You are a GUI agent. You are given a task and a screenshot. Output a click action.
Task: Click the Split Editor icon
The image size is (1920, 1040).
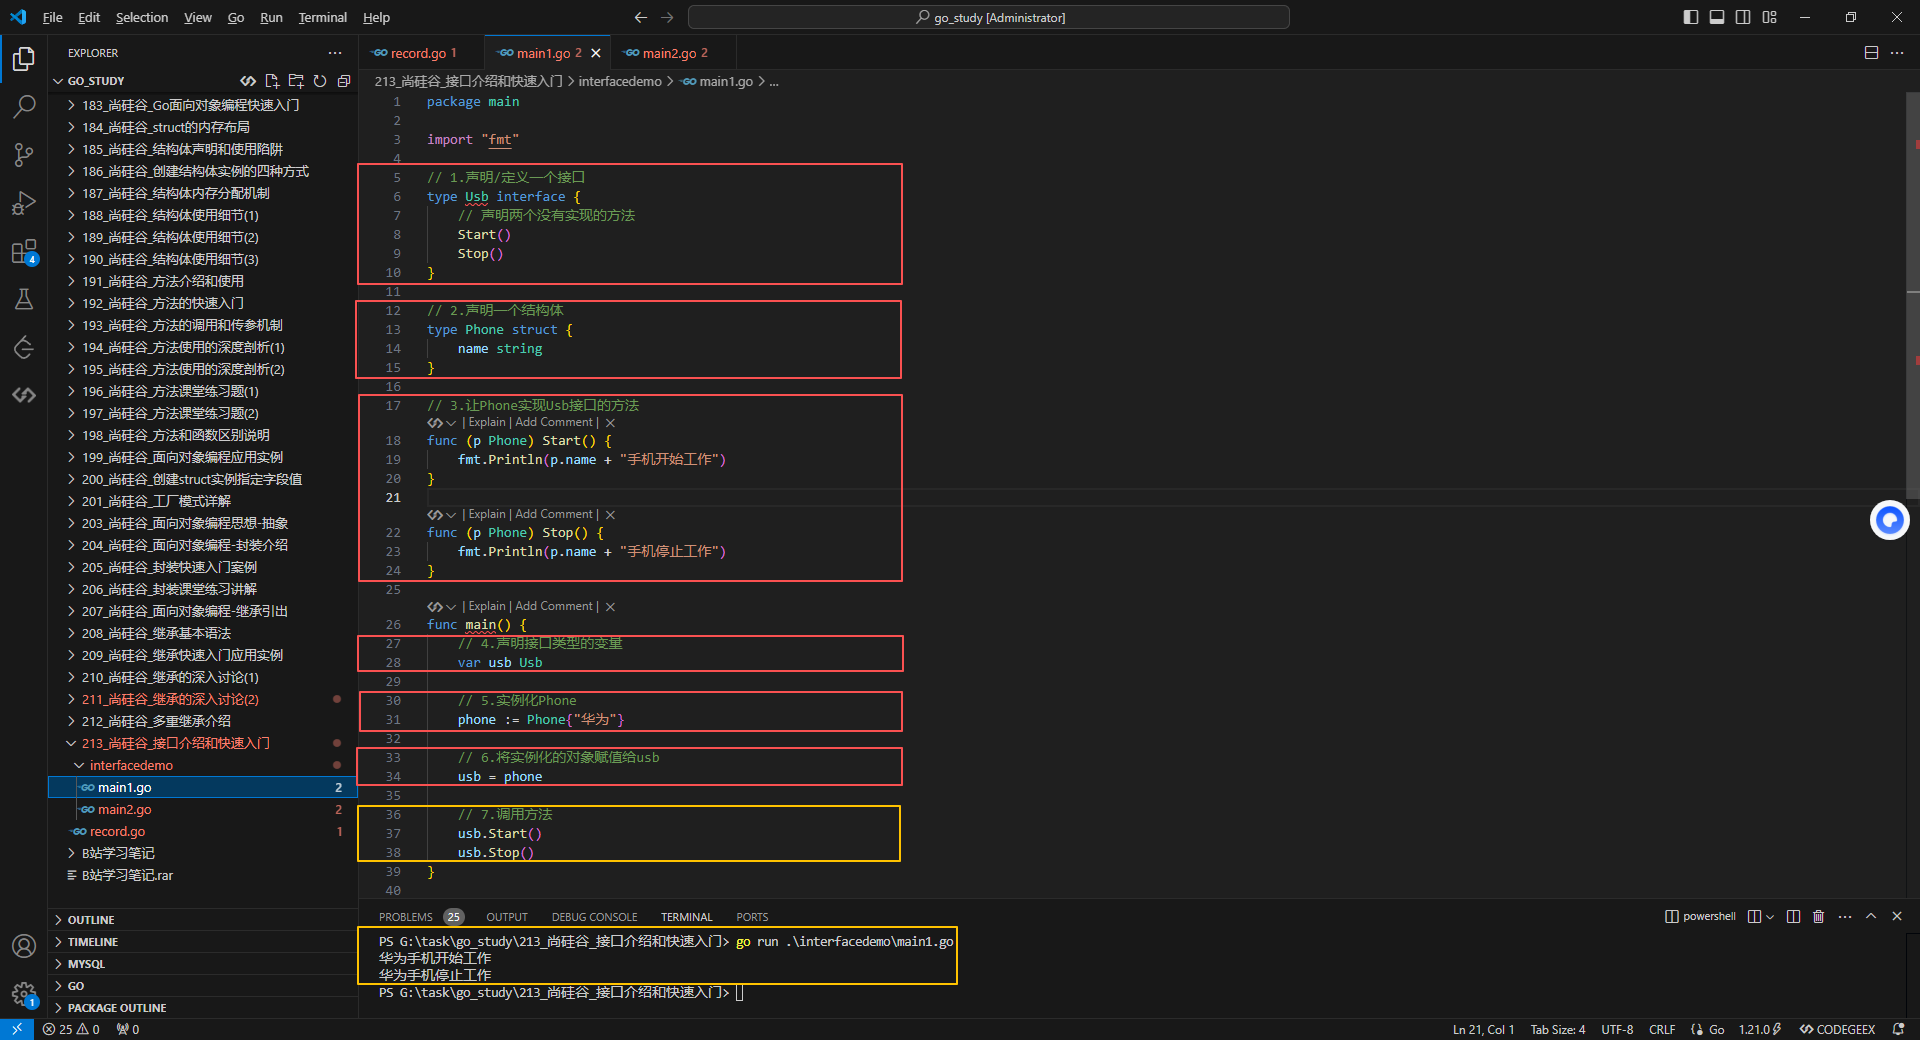[x=1871, y=53]
